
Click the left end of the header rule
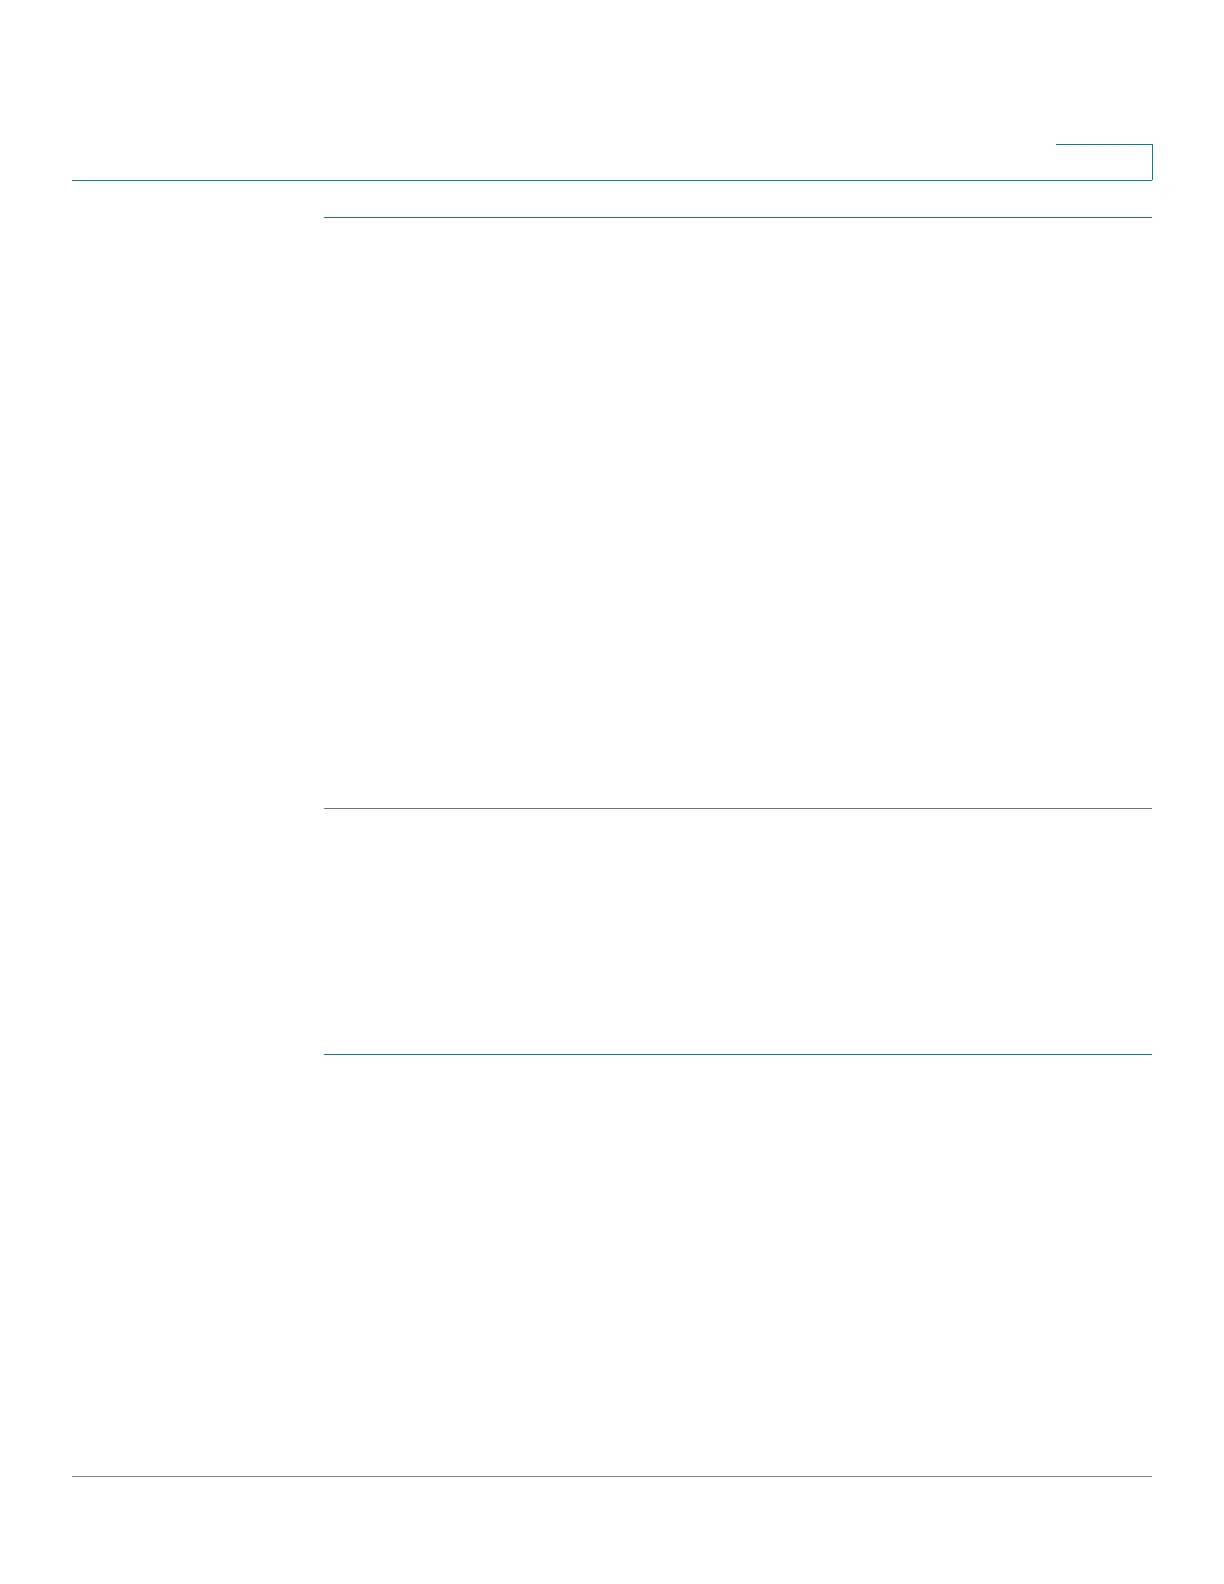pyautogui.click(x=76, y=180)
